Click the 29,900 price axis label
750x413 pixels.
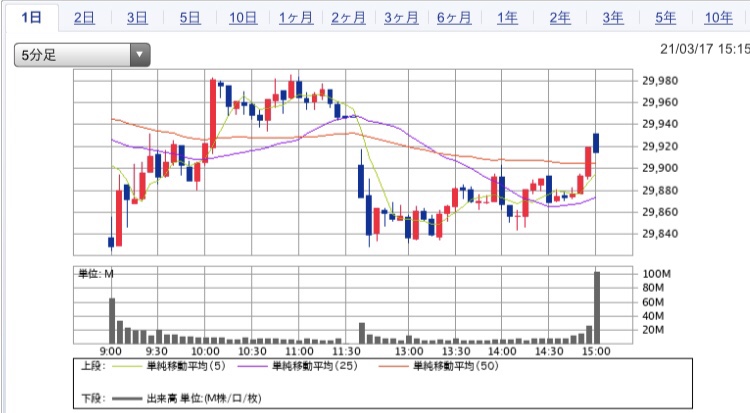pos(660,168)
